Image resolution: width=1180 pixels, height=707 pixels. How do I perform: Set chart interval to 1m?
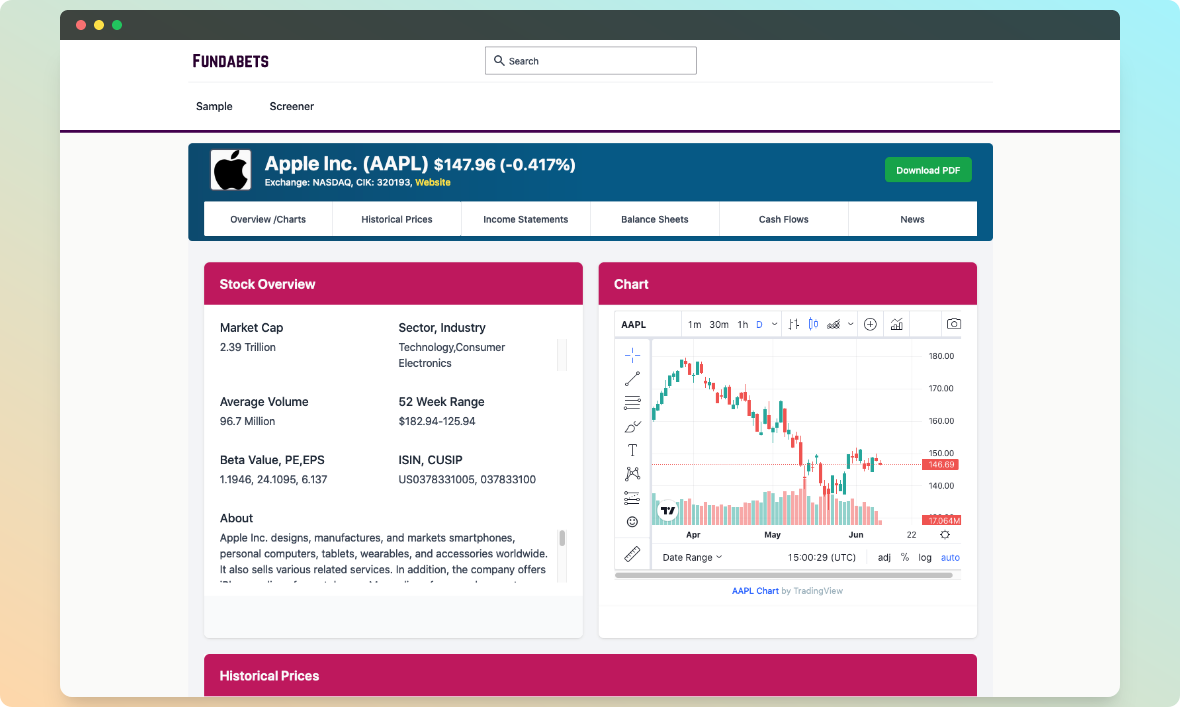click(x=694, y=325)
